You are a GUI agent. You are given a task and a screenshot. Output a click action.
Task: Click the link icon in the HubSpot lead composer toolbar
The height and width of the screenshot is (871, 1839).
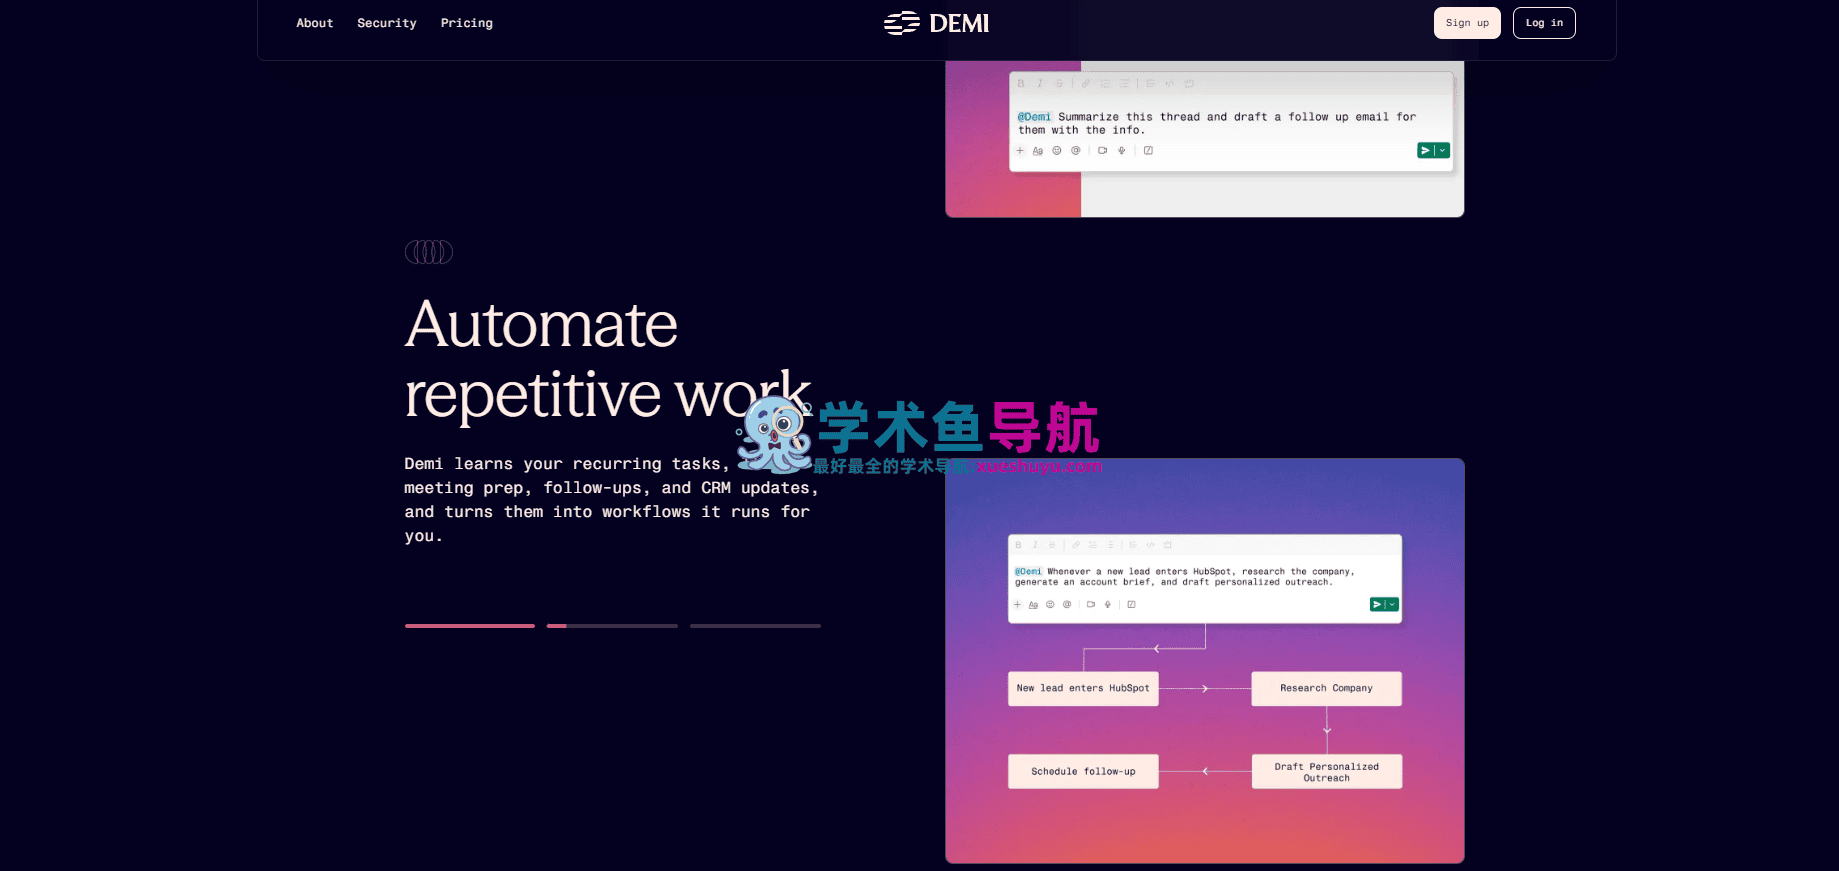tap(1076, 545)
